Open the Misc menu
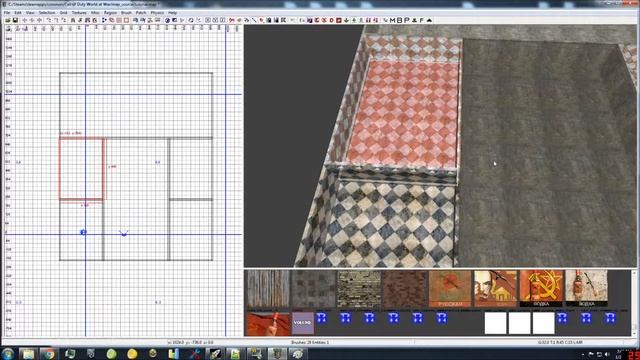This screenshot has width=640, height=360. [x=95, y=13]
